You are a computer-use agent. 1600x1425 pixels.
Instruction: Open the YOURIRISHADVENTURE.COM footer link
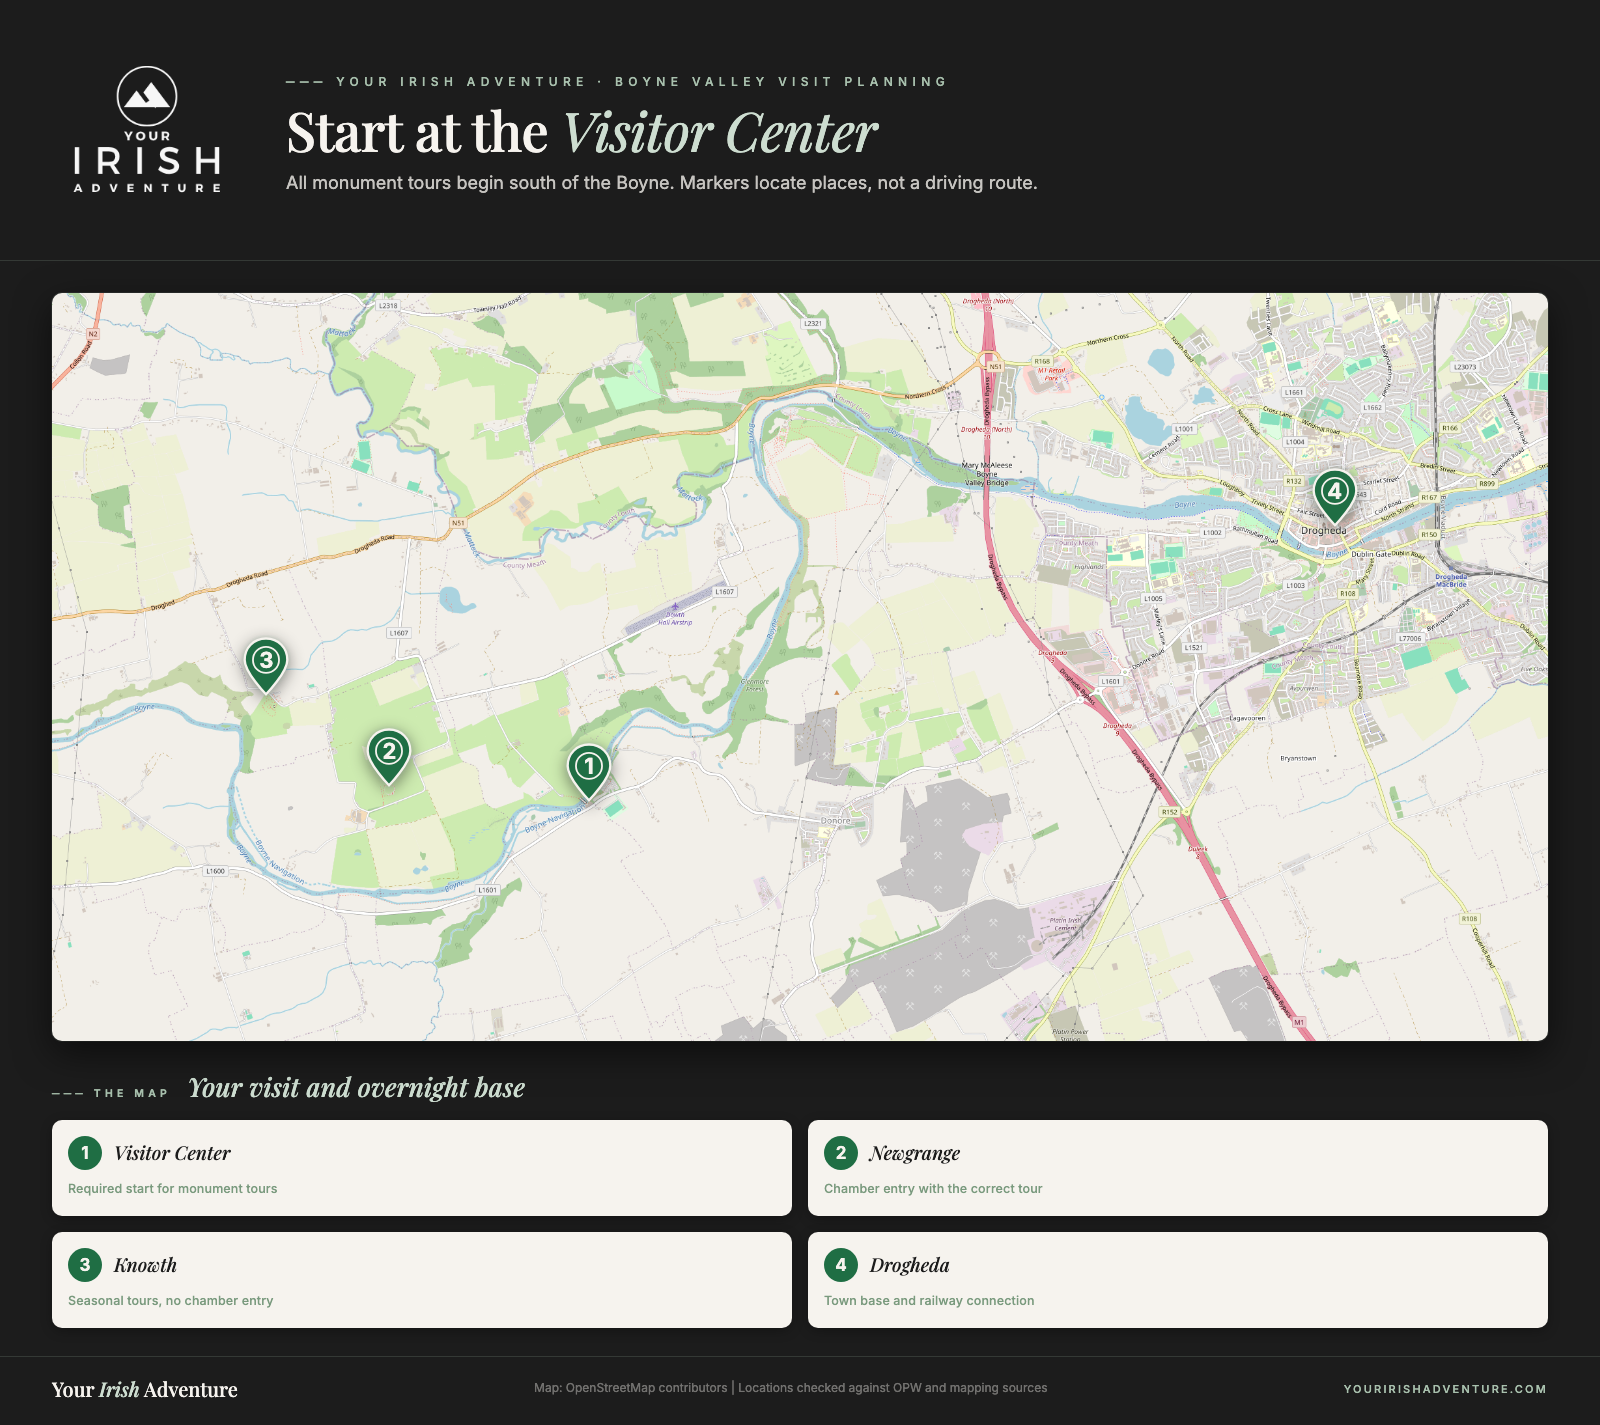click(1445, 1389)
